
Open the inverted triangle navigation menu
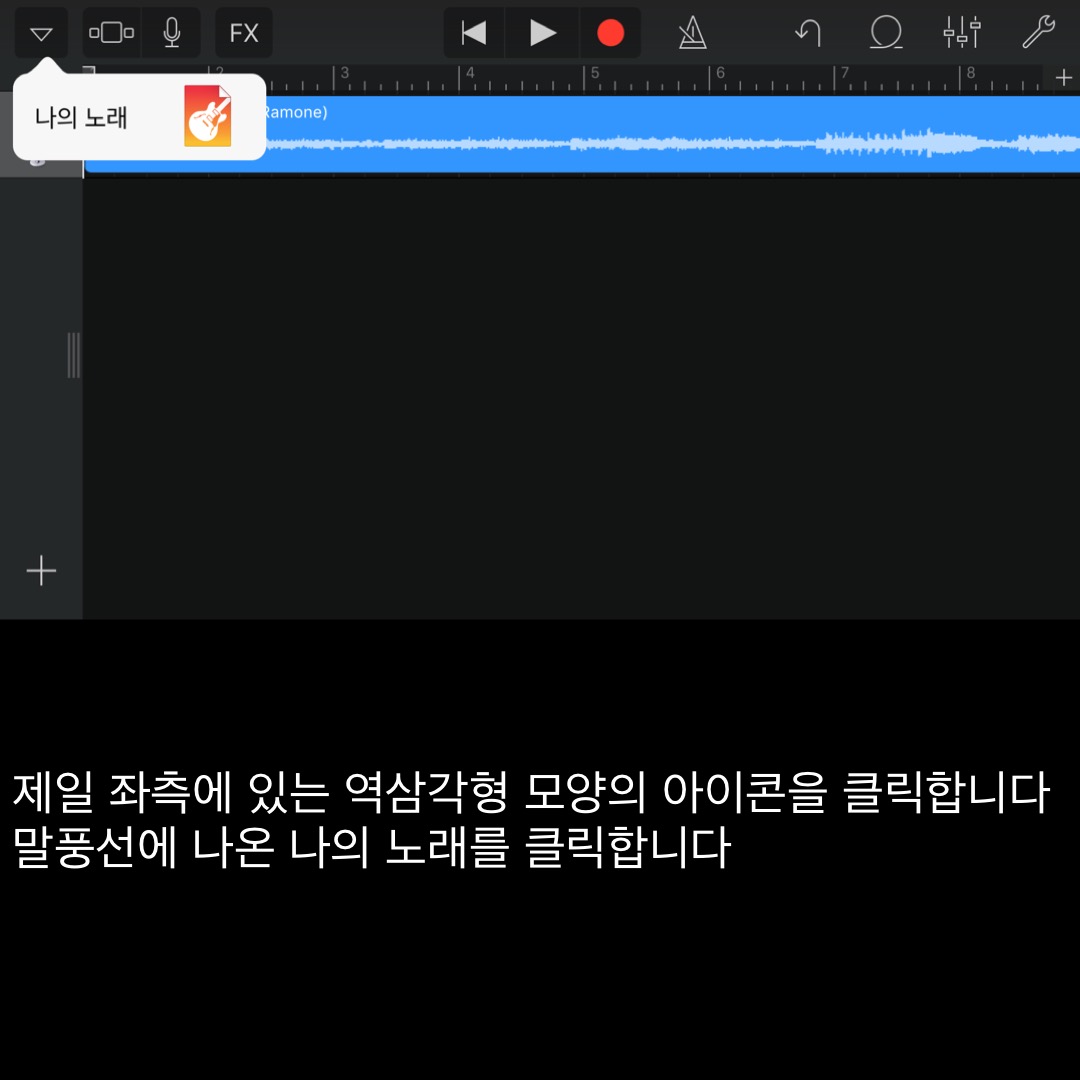tap(41, 33)
